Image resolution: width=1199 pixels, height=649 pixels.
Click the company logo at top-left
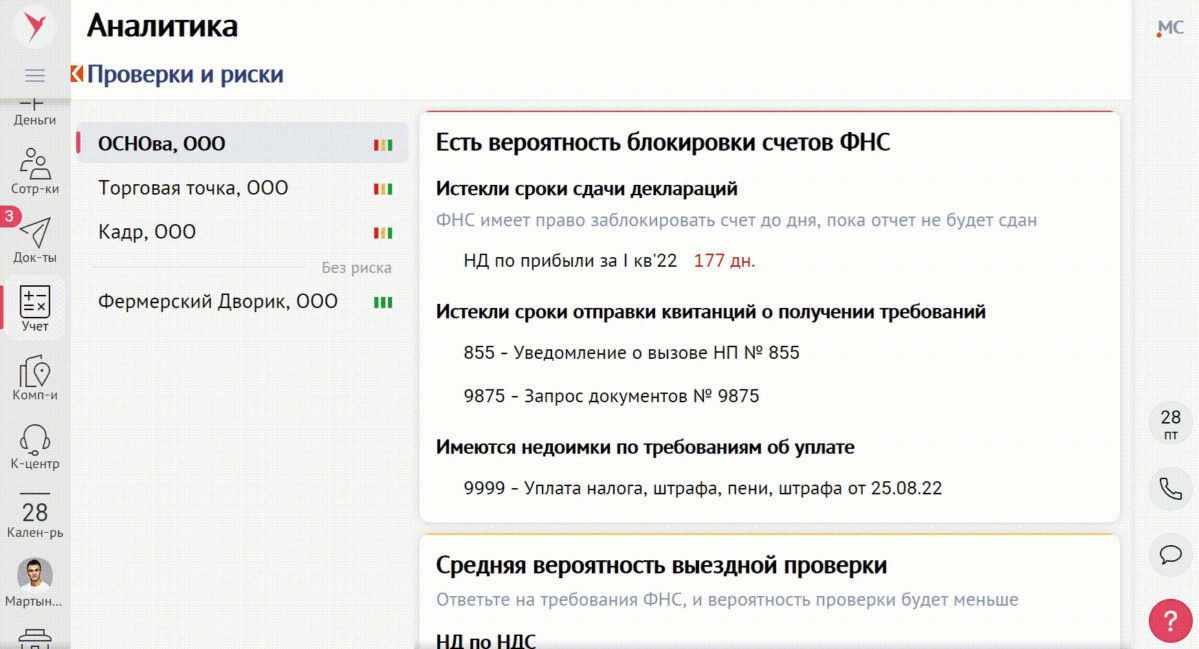35,27
